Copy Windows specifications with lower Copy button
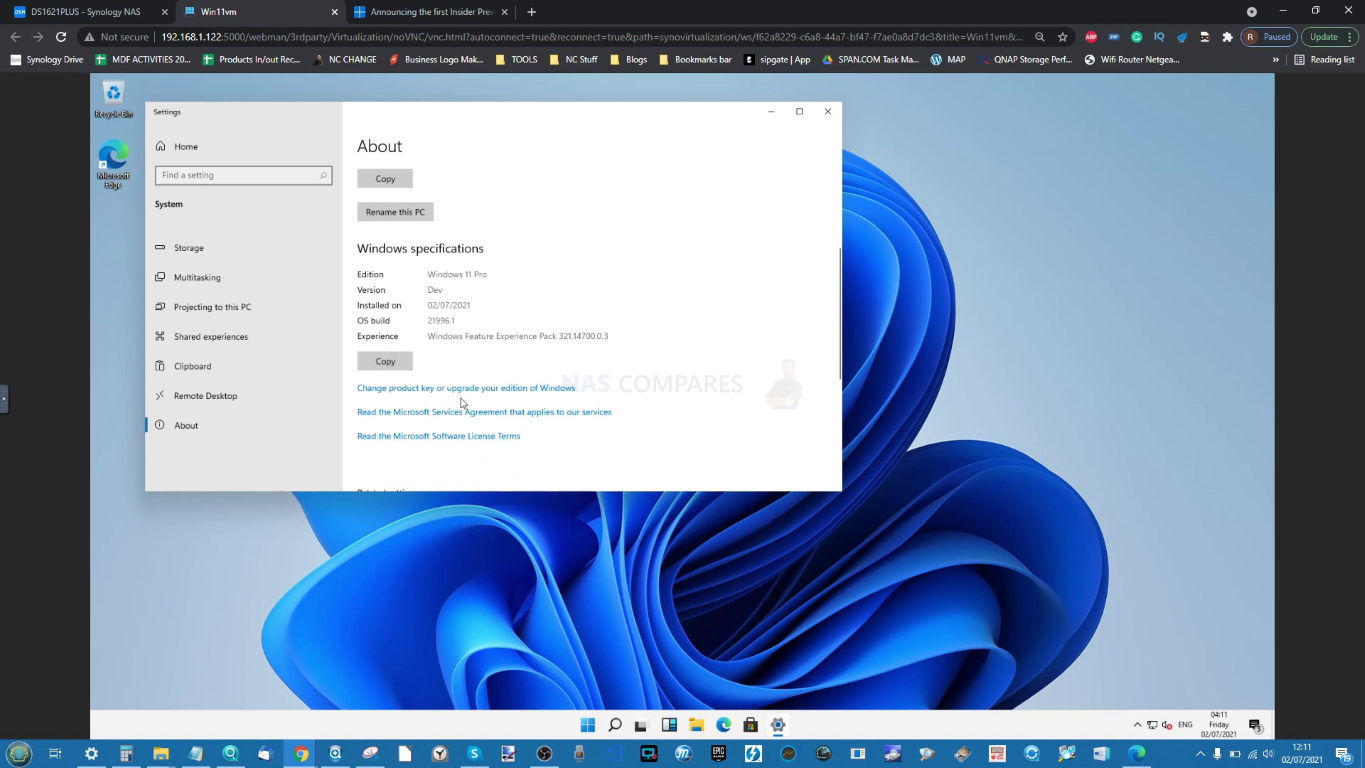Viewport: 1365px width, 768px height. click(385, 361)
